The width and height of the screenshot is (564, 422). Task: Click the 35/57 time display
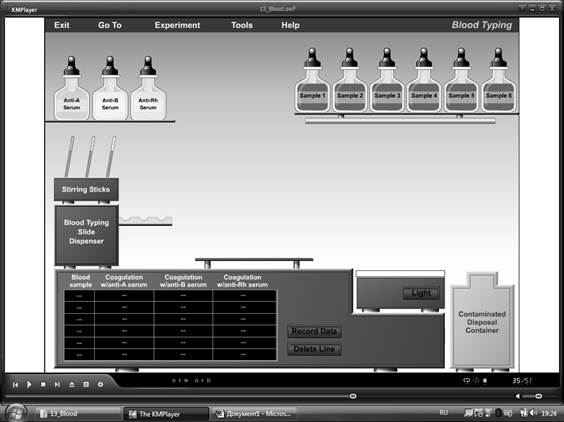click(522, 381)
